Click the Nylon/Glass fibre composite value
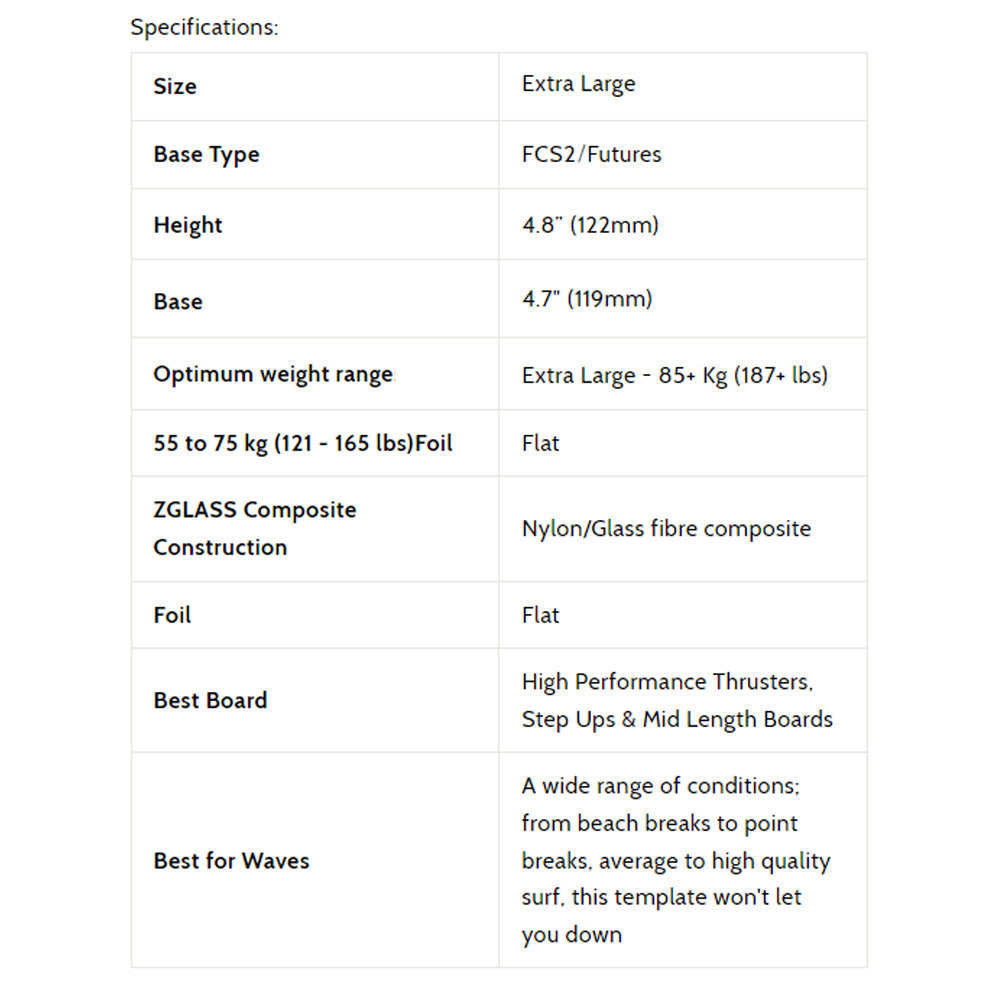The height and width of the screenshot is (1000, 1000). [x=666, y=529]
